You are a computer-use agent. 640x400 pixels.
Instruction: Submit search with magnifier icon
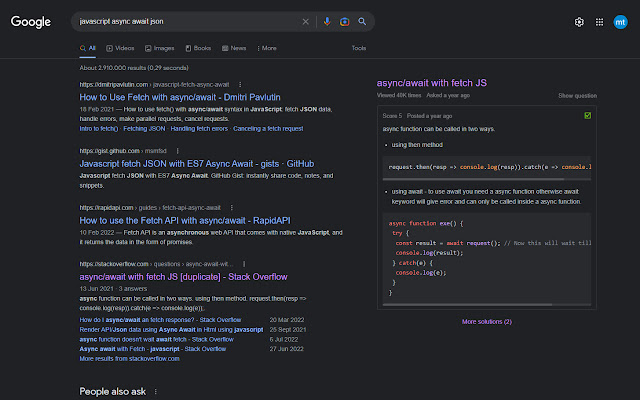pyautogui.click(x=362, y=22)
